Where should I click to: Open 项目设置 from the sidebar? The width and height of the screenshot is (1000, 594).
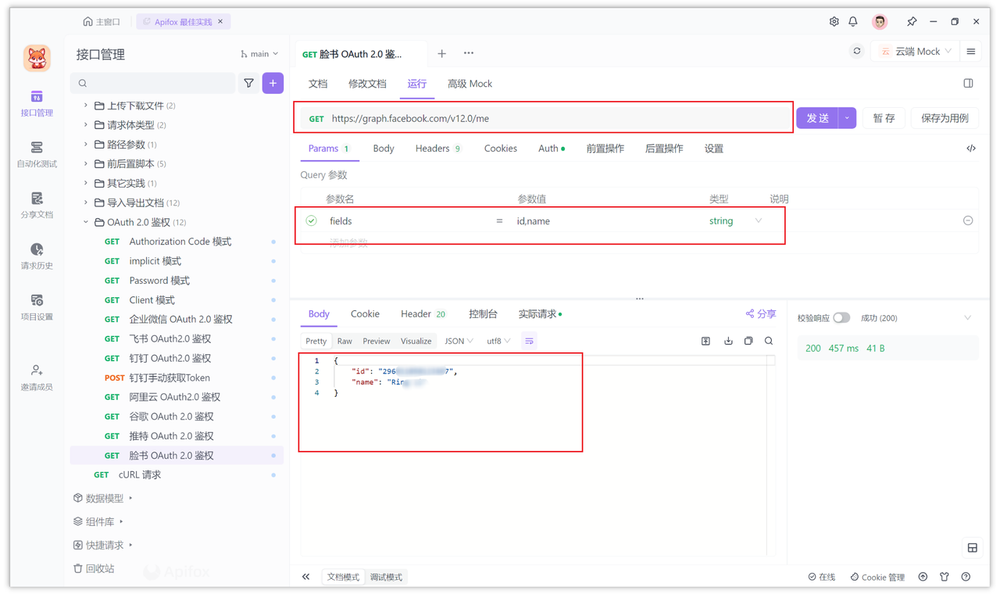pos(37,309)
